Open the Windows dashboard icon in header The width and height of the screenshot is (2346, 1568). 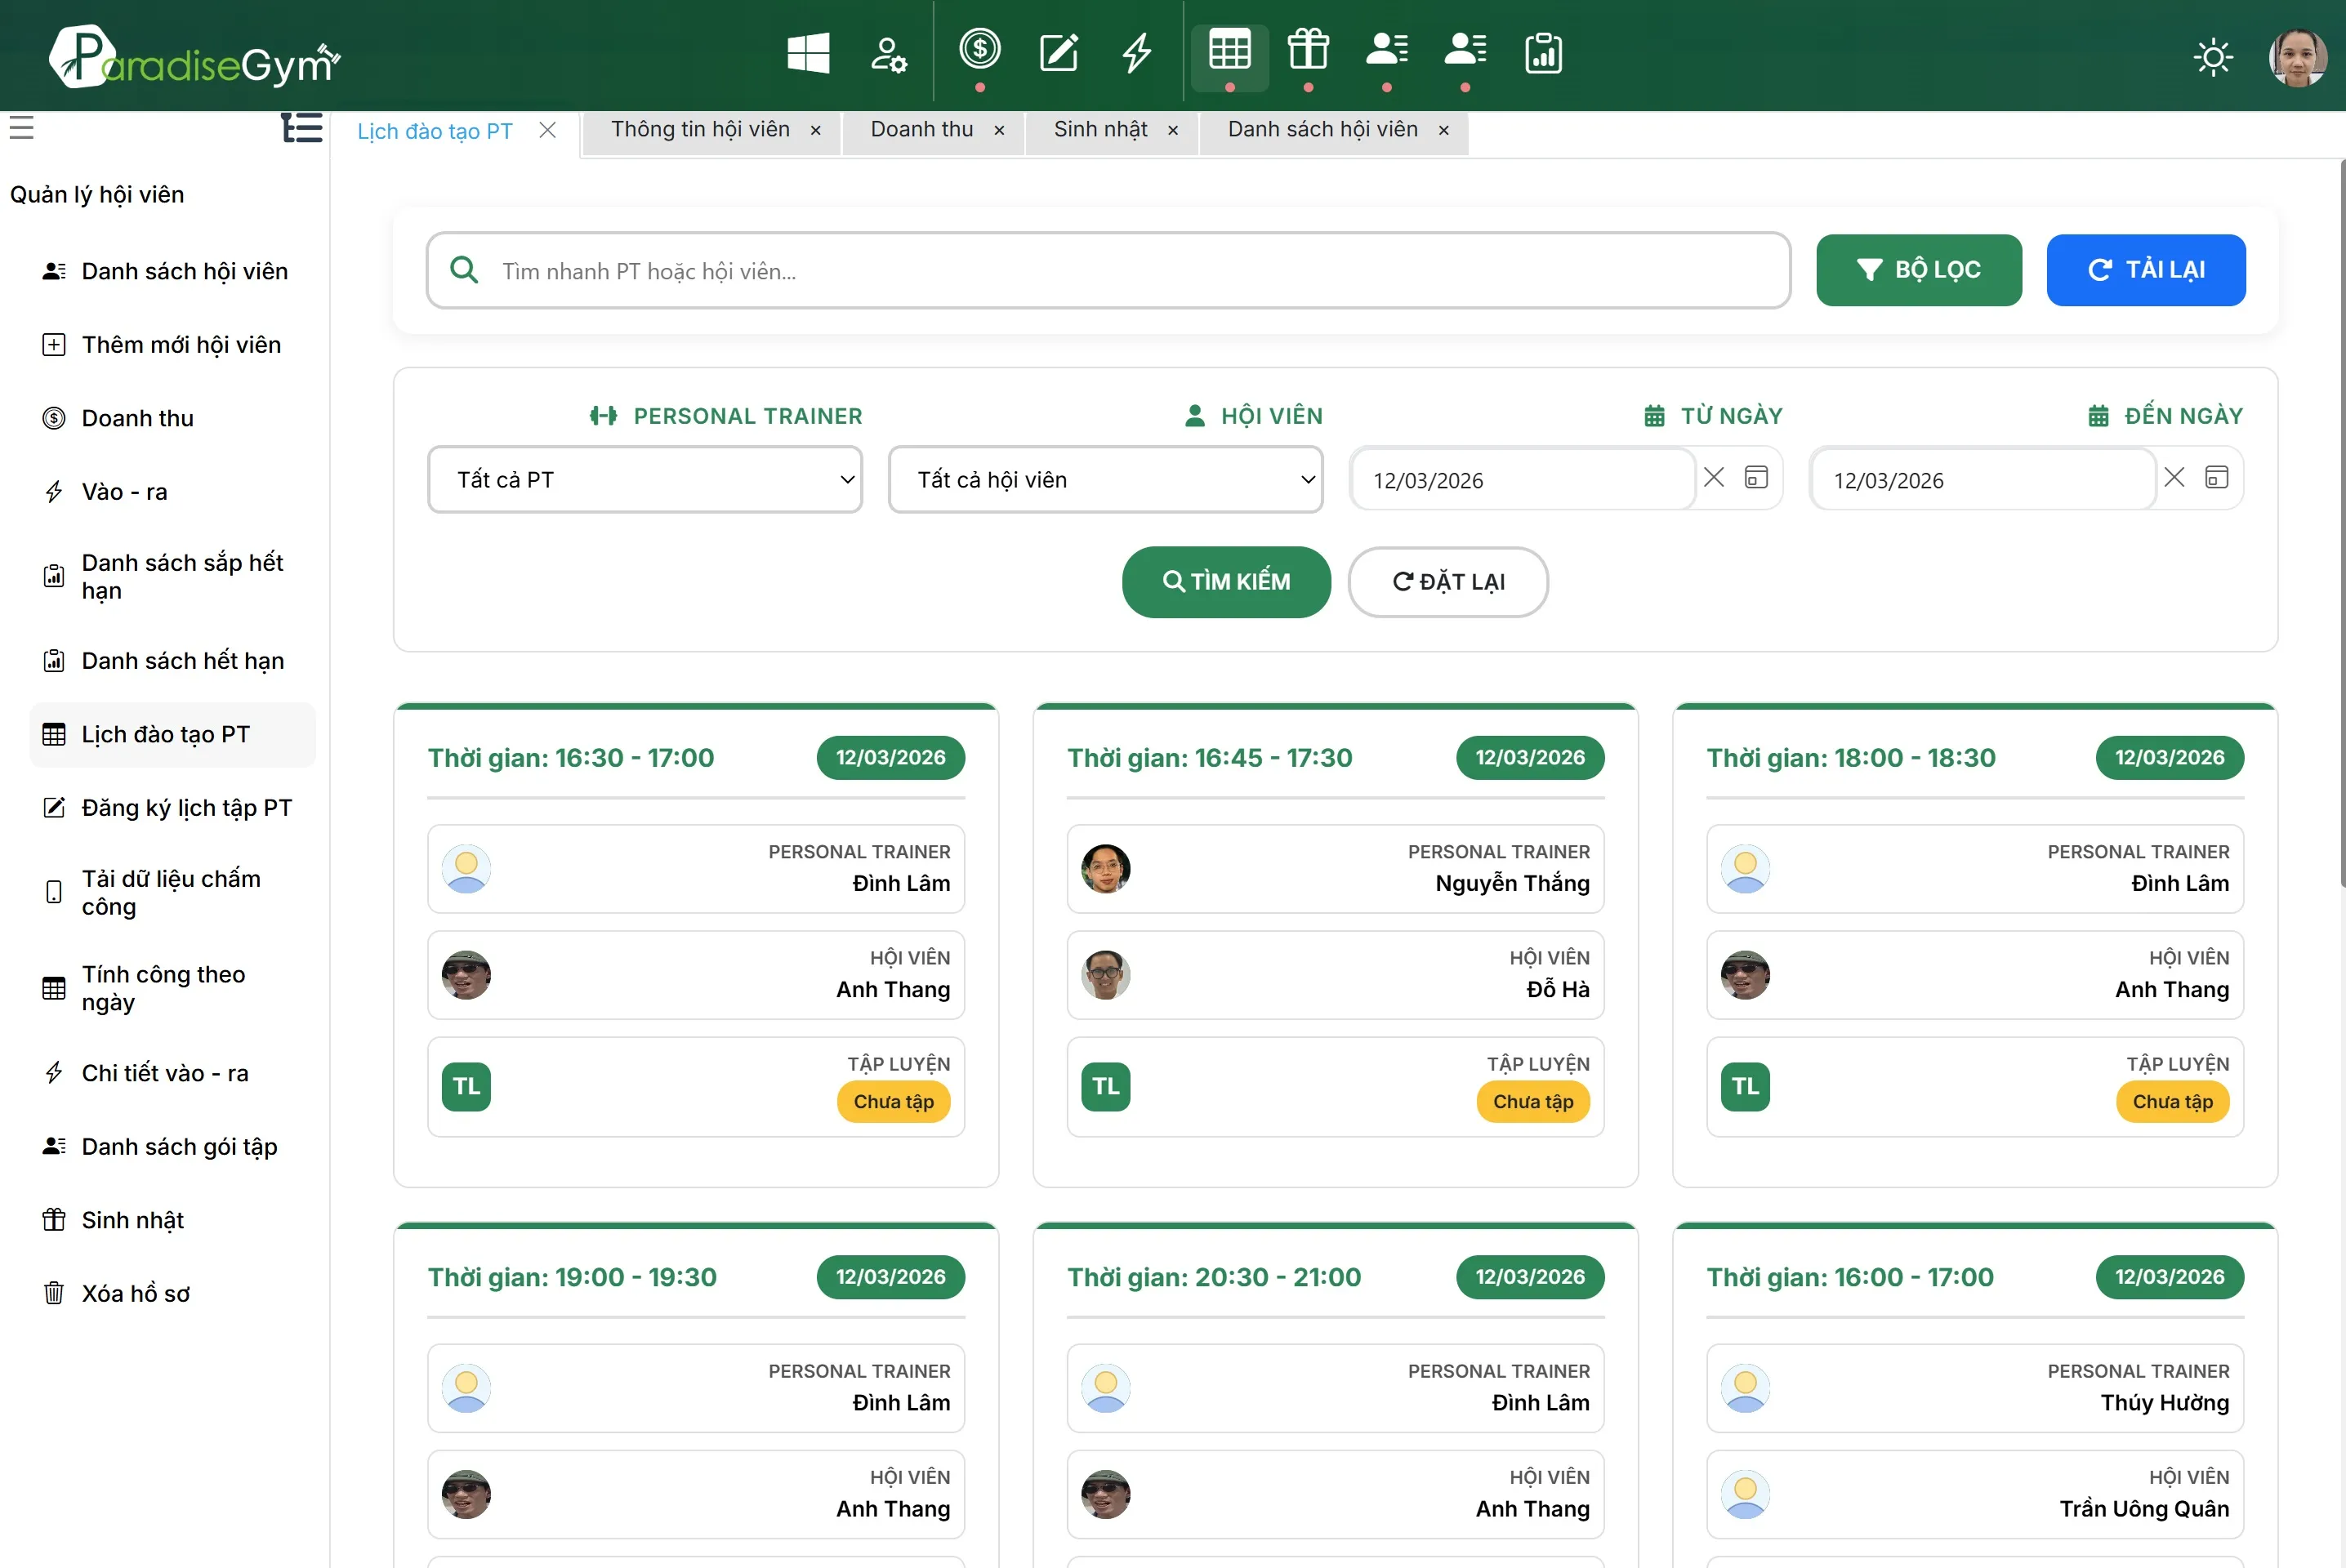808,53
